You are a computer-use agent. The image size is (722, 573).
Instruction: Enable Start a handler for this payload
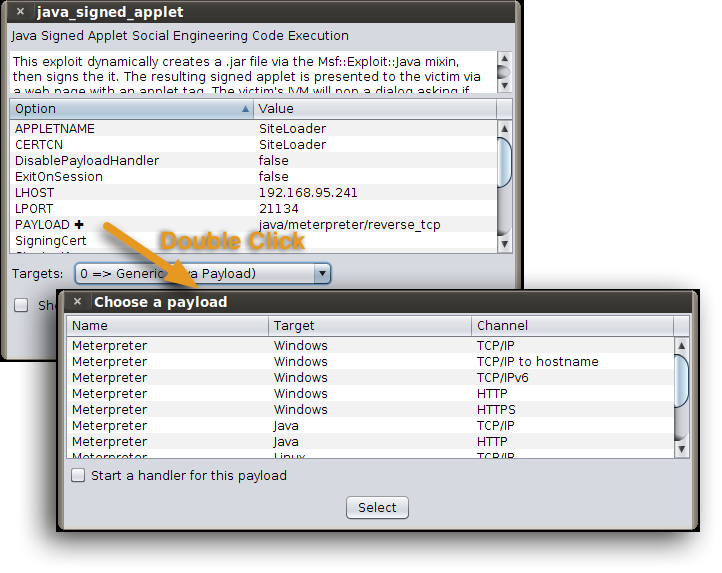click(x=78, y=475)
